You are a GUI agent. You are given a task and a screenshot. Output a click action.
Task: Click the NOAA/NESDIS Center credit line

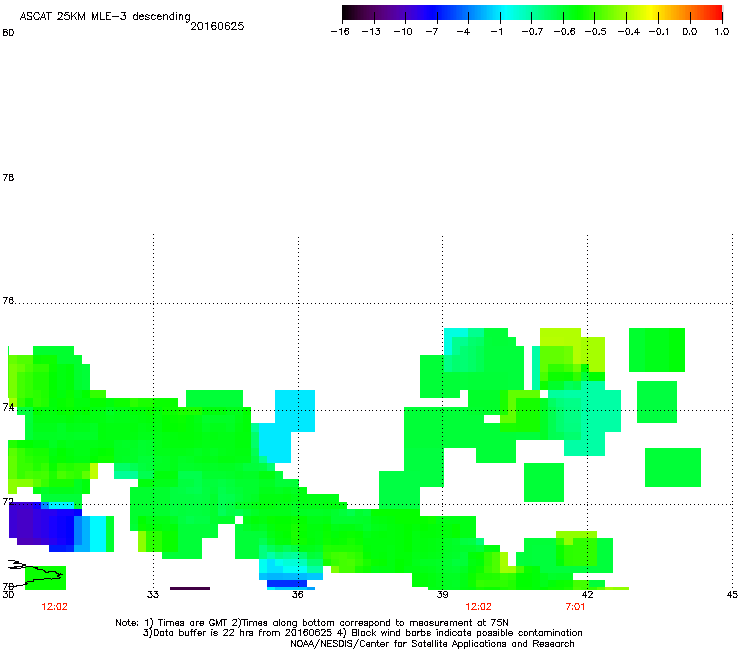pyautogui.click(x=432, y=644)
